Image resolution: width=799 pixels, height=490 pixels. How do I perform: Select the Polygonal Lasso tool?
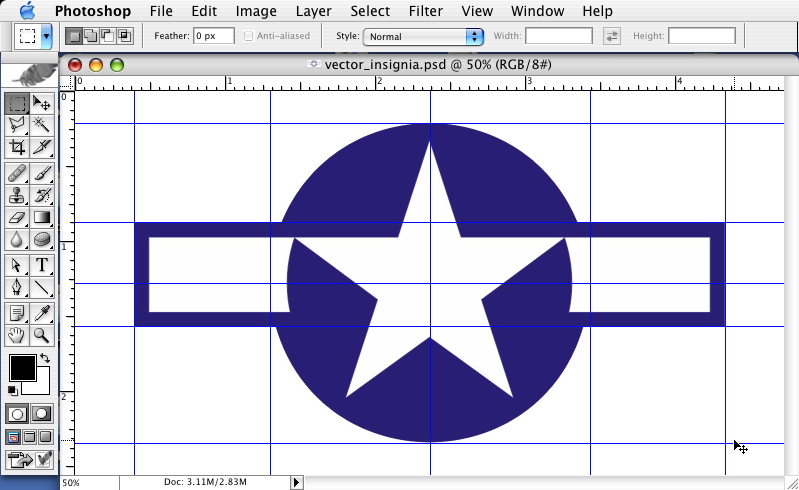pos(17,125)
